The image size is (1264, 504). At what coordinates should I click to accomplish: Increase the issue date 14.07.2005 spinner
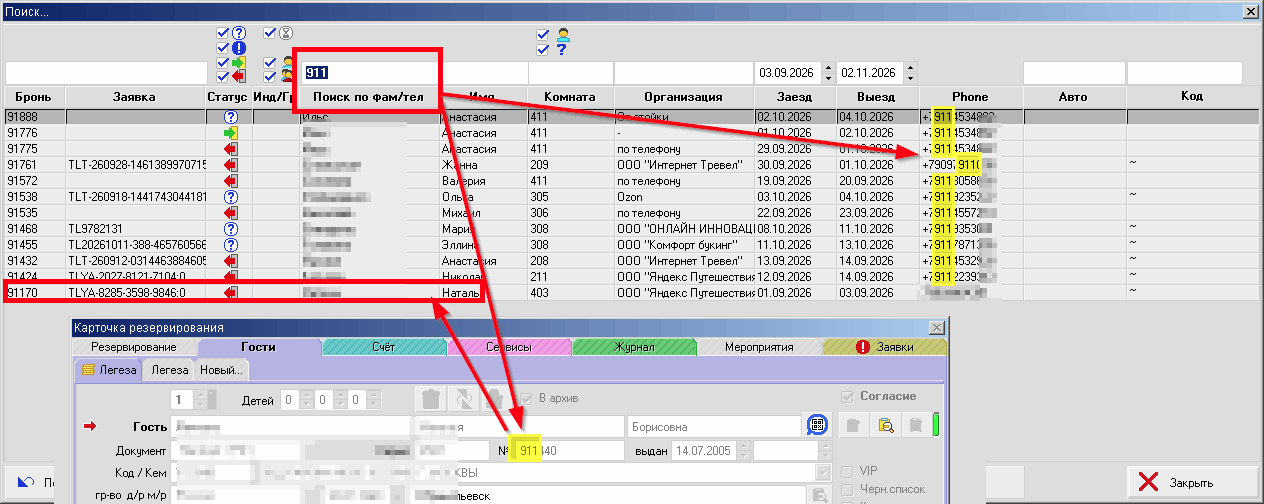tap(745, 446)
